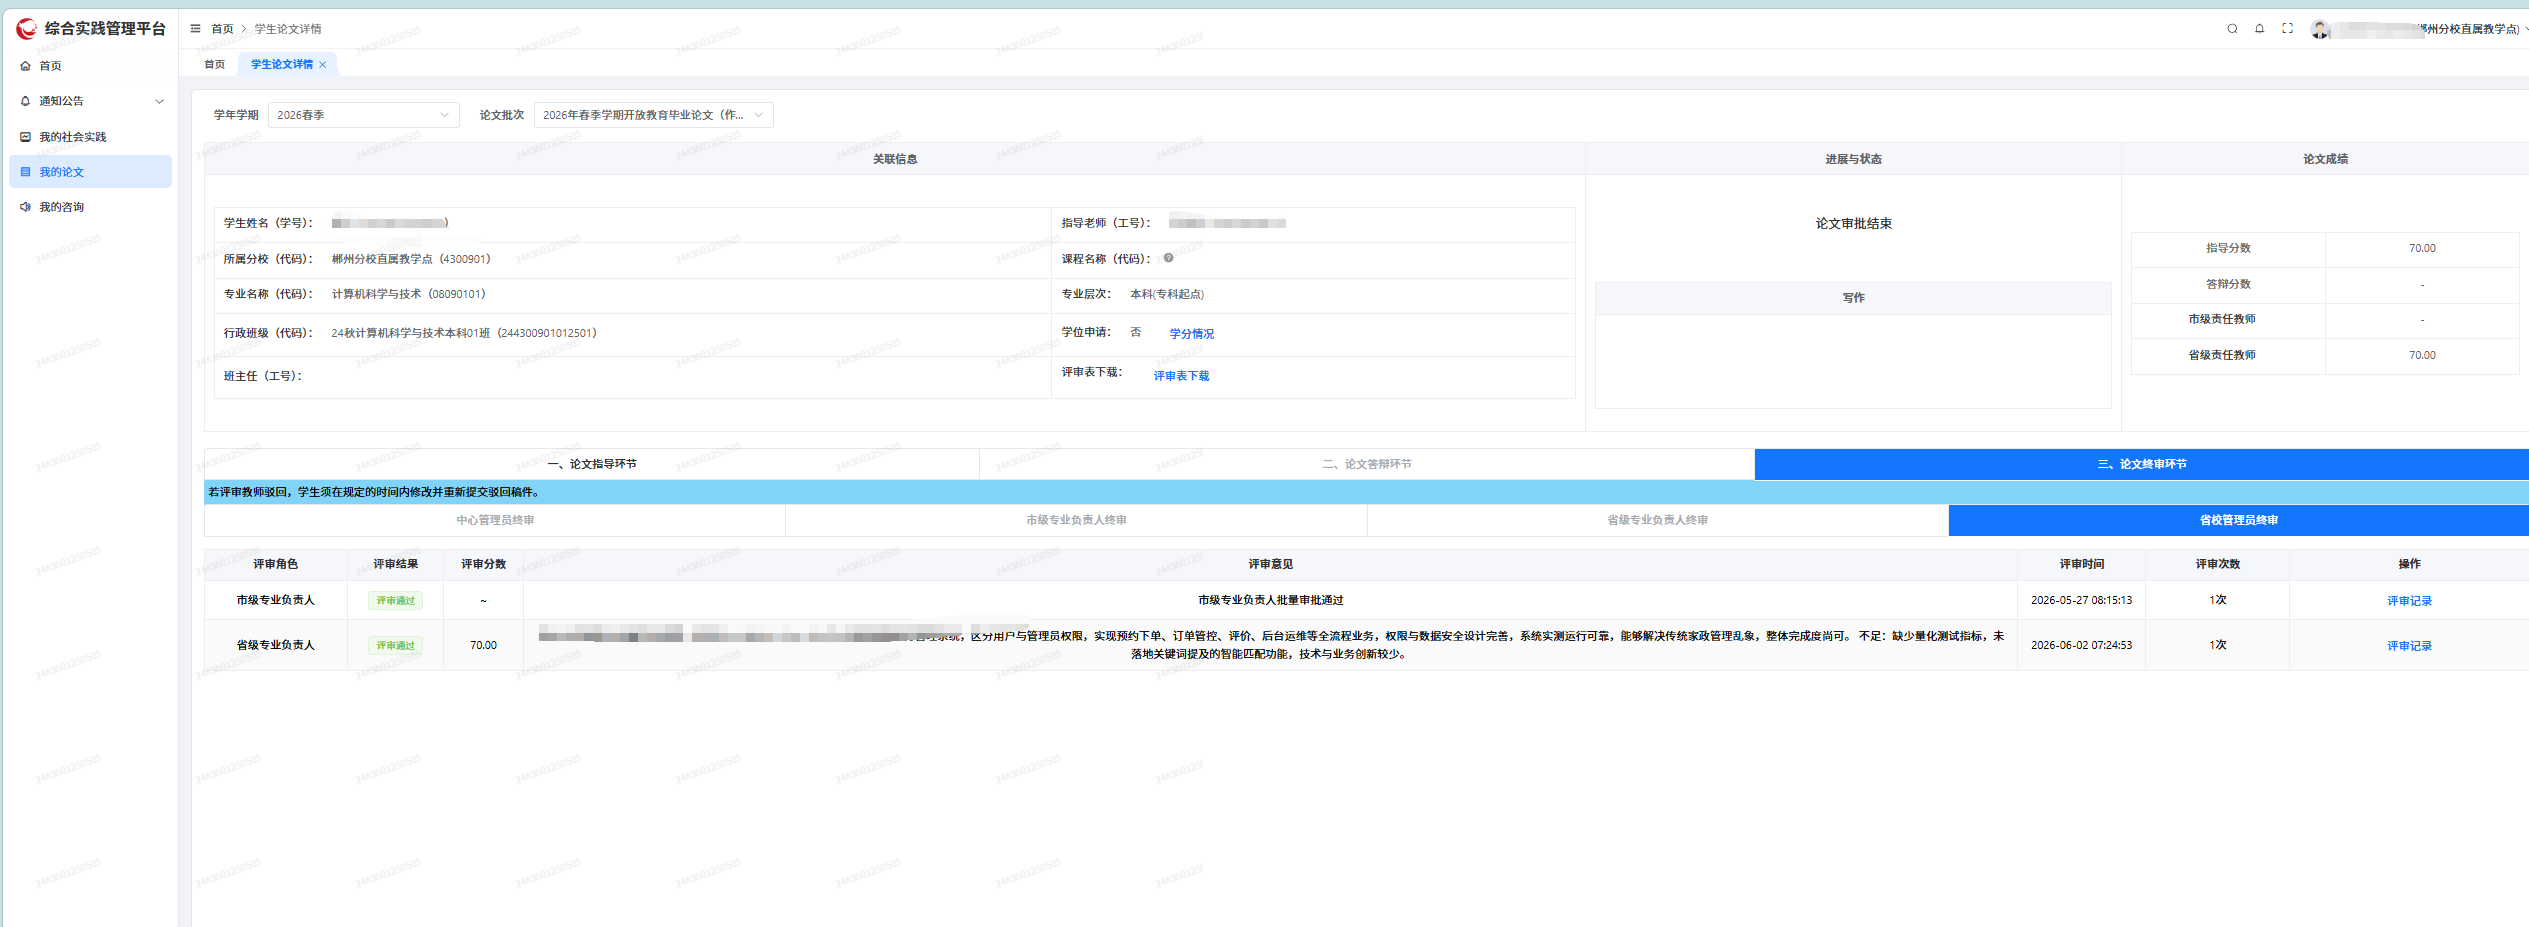Click the 市级责任教师 label
The height and width of the screenshot is (927, 2529).
coord(2221,319)
